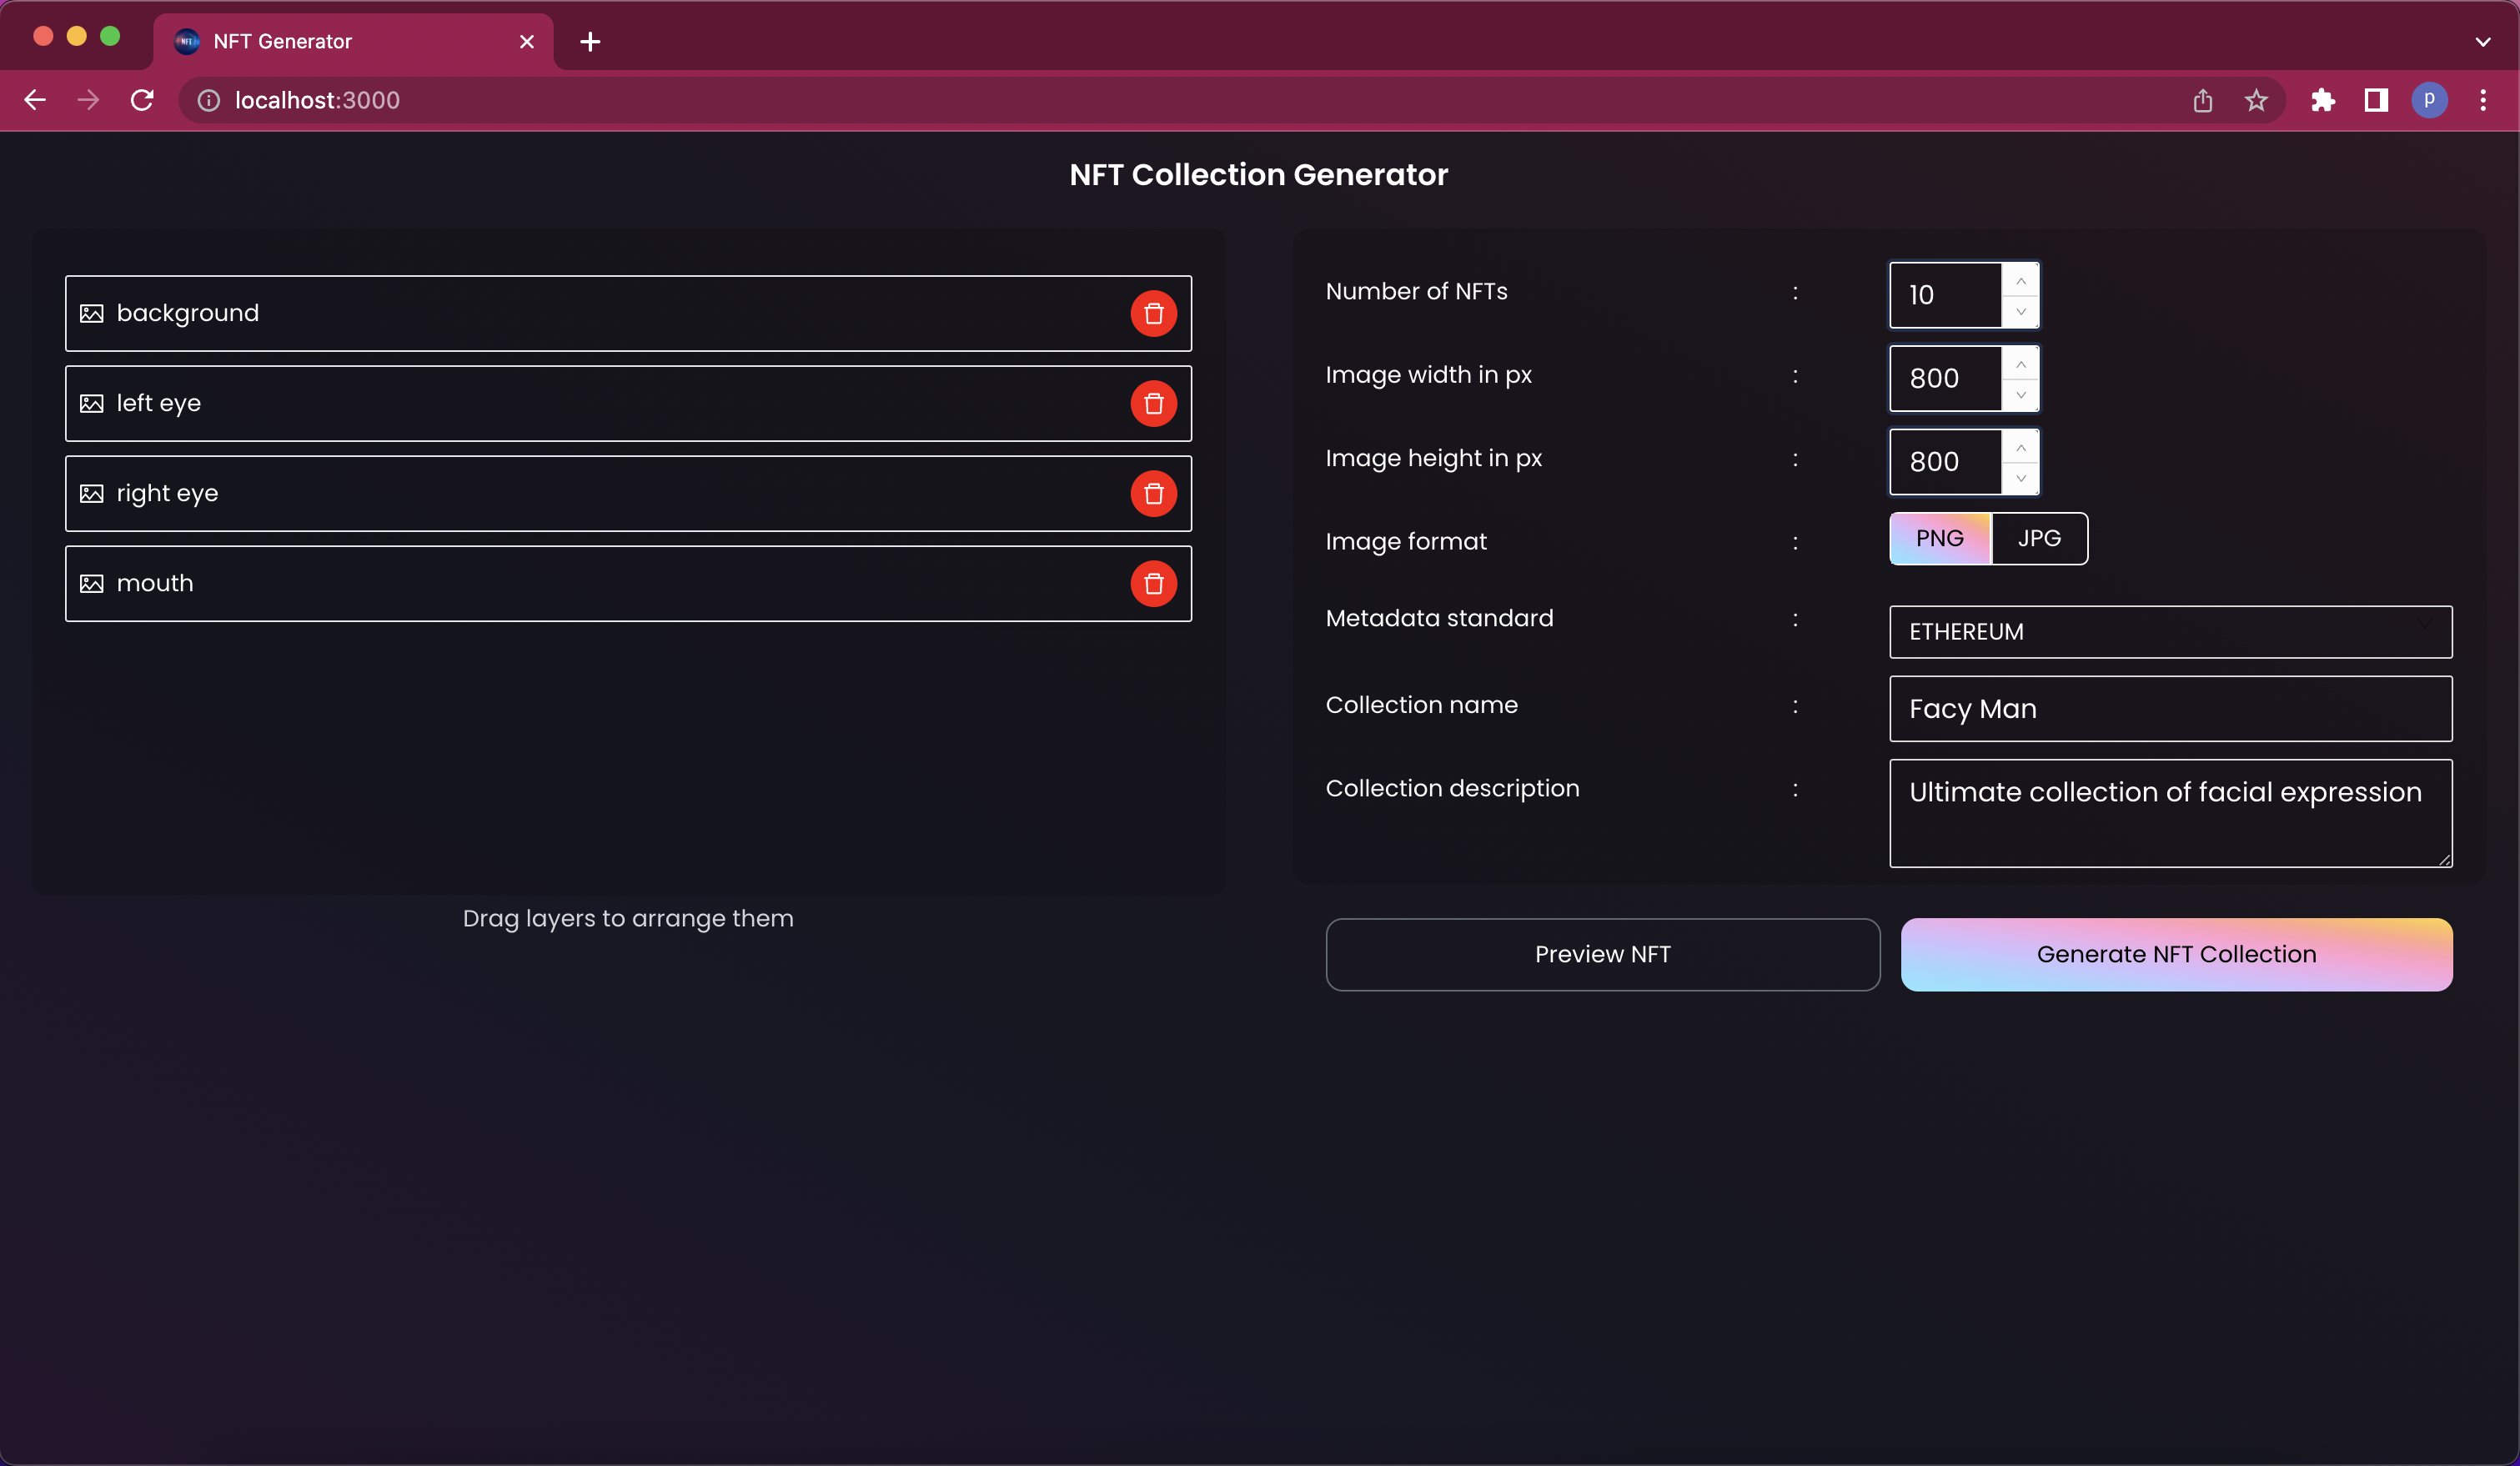Click Generate NFT Collection button
Viewport: 2520px width, 1466px height.
(x=2176, y=955)
